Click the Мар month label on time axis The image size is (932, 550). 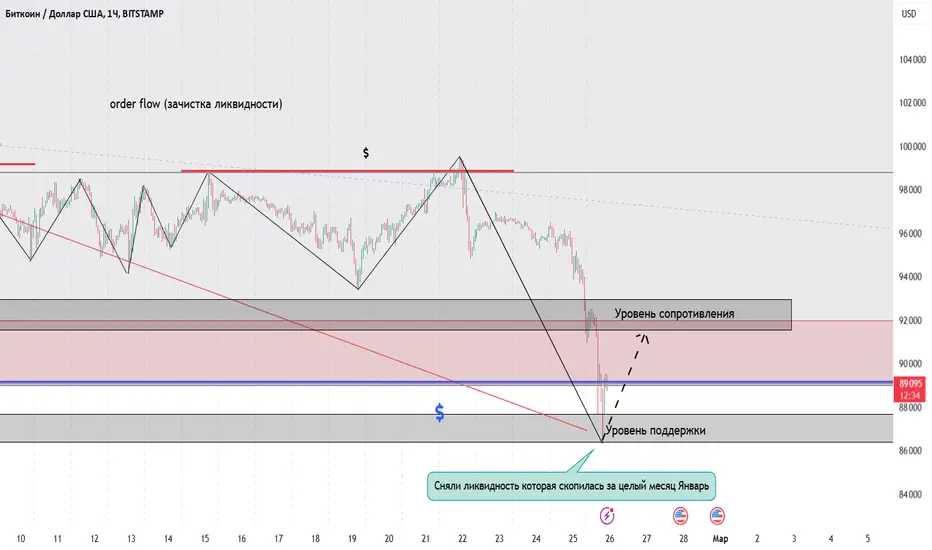pyautogui.click(x=720, y=539)
